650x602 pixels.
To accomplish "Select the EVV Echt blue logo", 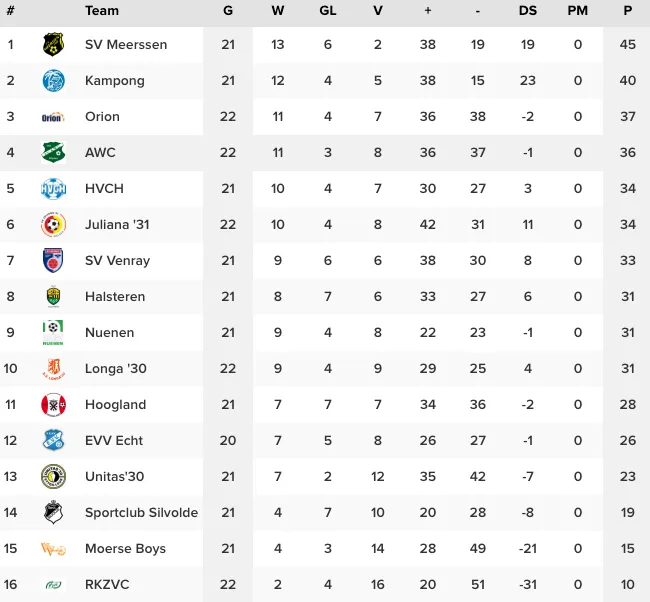I will tap(53, 440).
